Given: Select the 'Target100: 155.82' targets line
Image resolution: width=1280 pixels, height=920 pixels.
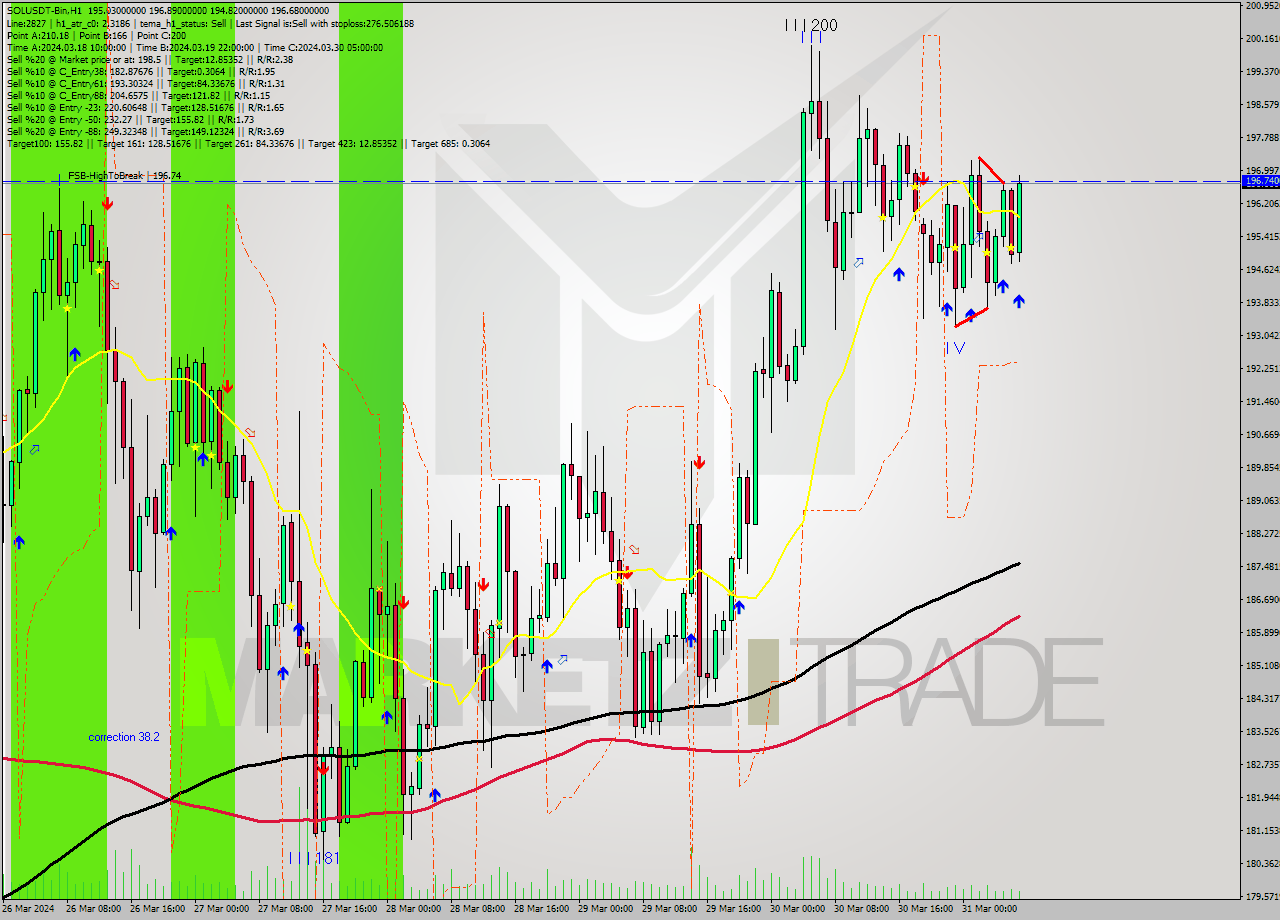Looking at the screenshot, I should click(248, 143).
